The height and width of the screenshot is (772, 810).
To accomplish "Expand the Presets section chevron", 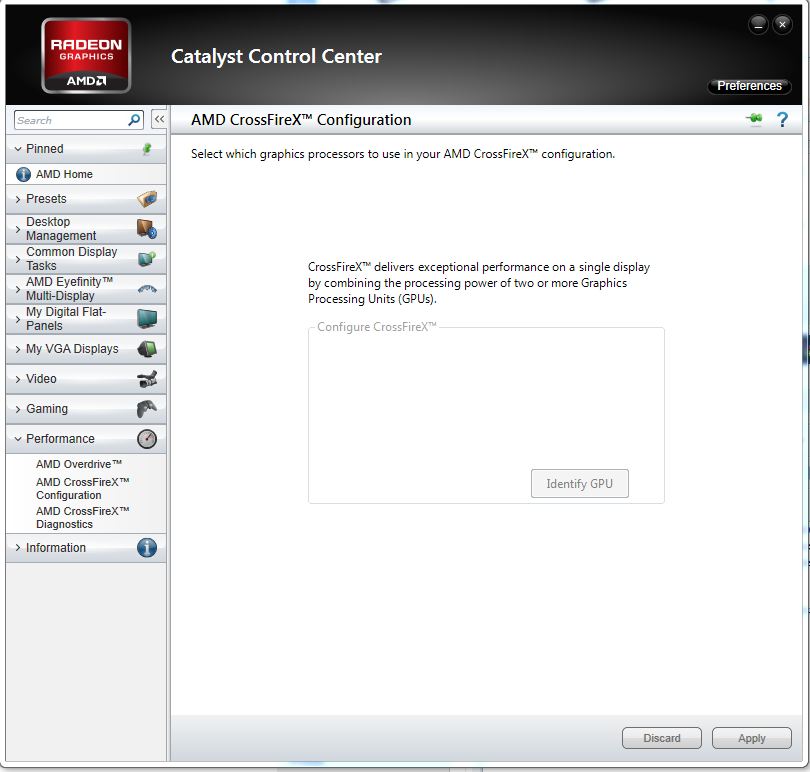I will [x=18, y=199].
